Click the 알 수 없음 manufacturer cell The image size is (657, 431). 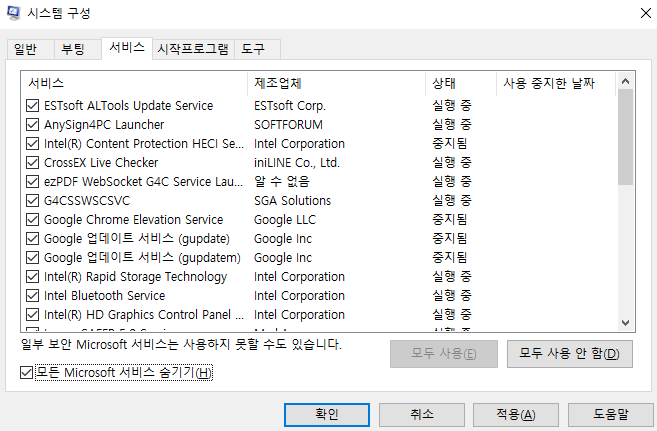(282, 181)
